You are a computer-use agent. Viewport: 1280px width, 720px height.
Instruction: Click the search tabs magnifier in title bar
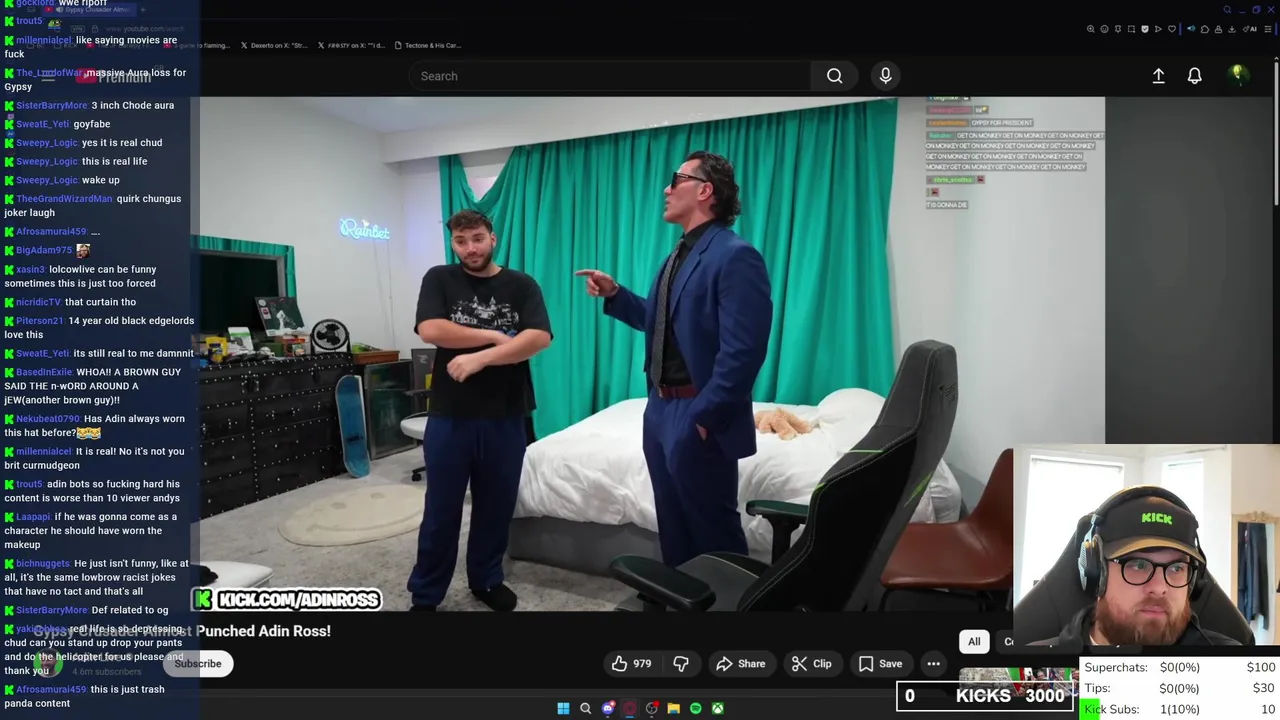pyautogui.click(x=1227, y=10)
